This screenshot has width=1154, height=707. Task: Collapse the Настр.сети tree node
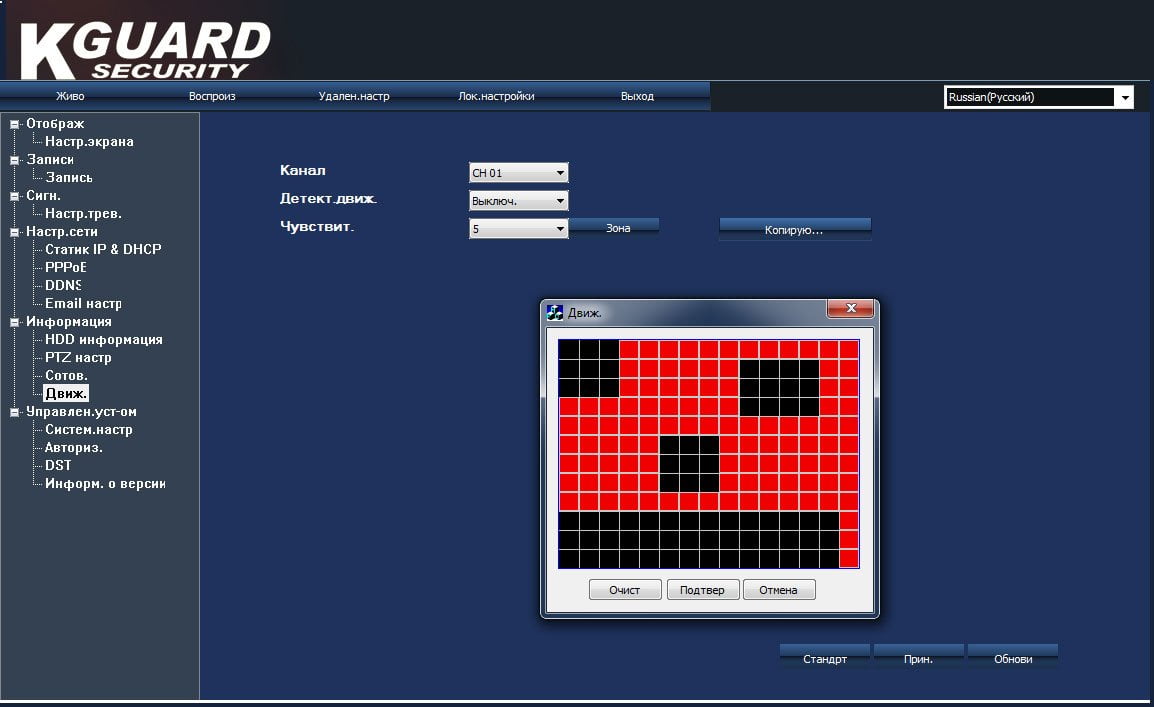14,232
